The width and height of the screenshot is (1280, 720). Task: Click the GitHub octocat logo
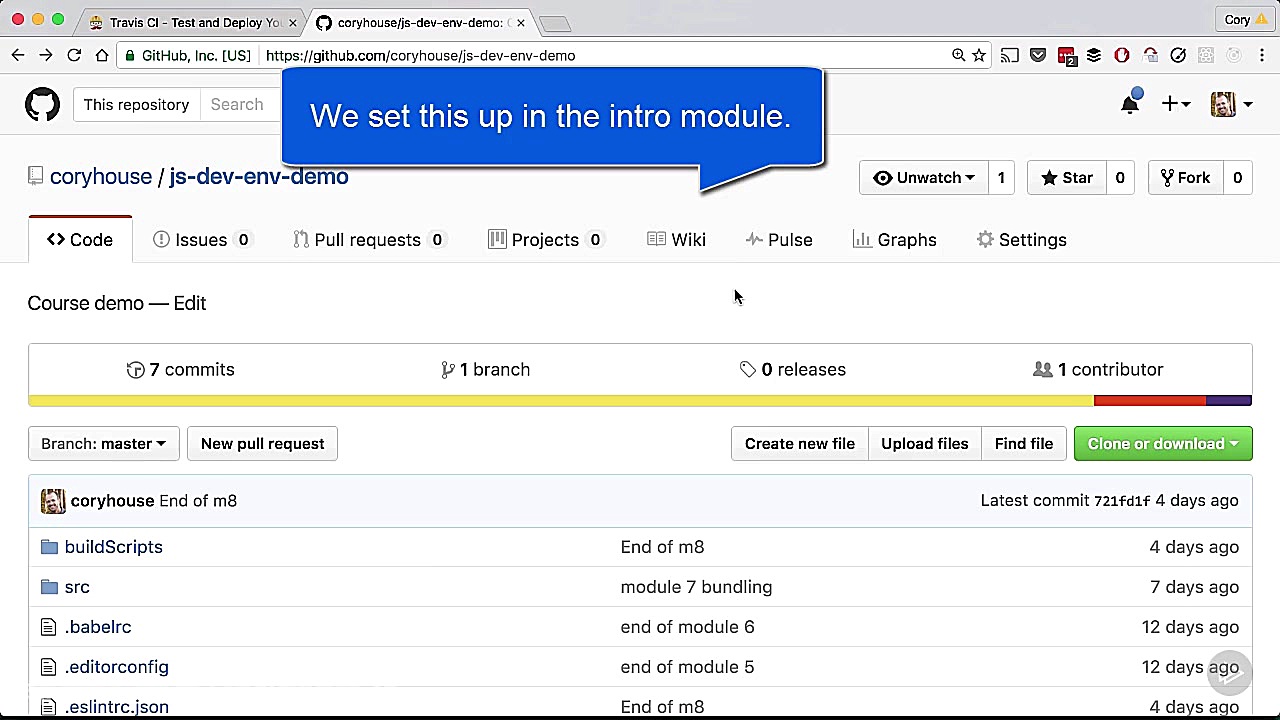pyautogui.click(x=42, y=104)
